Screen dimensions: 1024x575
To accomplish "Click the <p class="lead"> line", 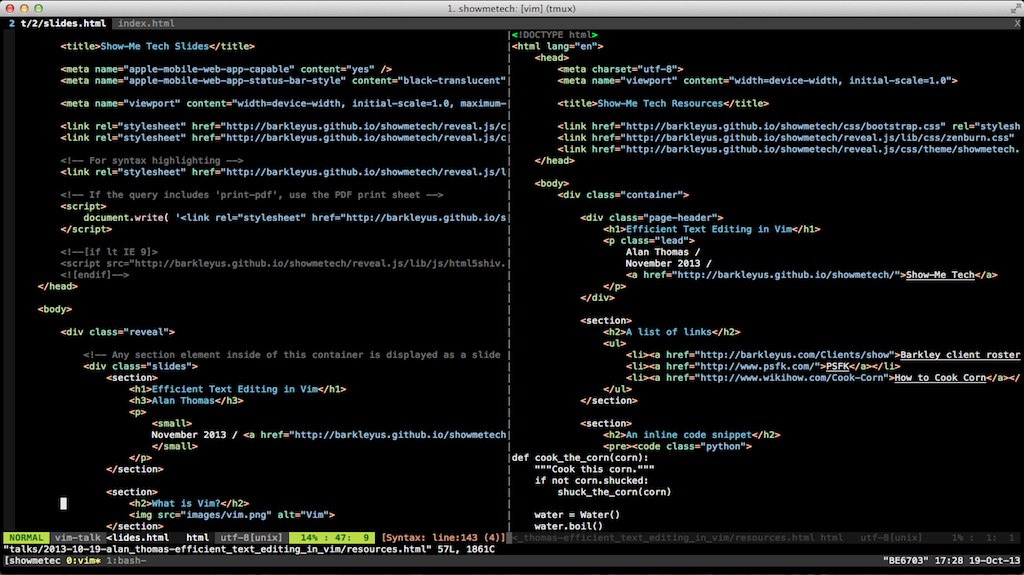I will pos(648,240).
